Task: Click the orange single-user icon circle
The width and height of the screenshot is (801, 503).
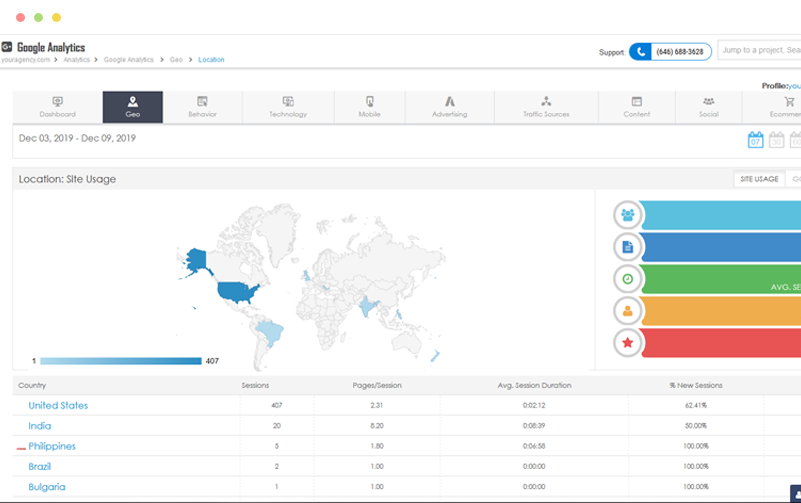Action: click(627, 310)
